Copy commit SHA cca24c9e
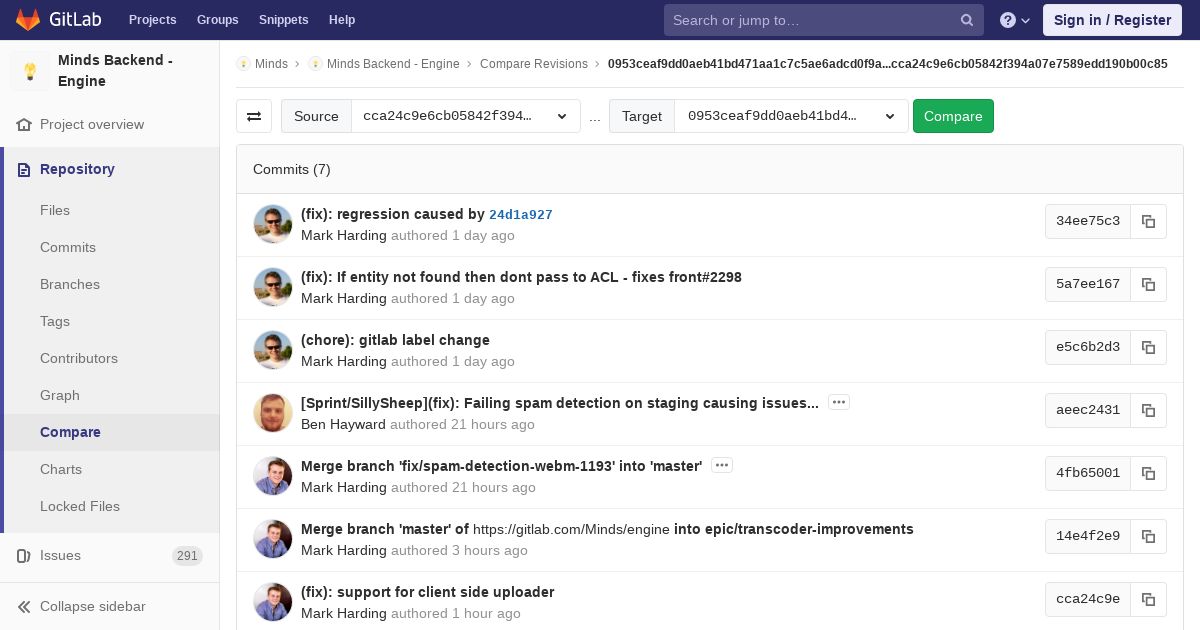The image size is (1200, 630). (x=1148, y=599)
